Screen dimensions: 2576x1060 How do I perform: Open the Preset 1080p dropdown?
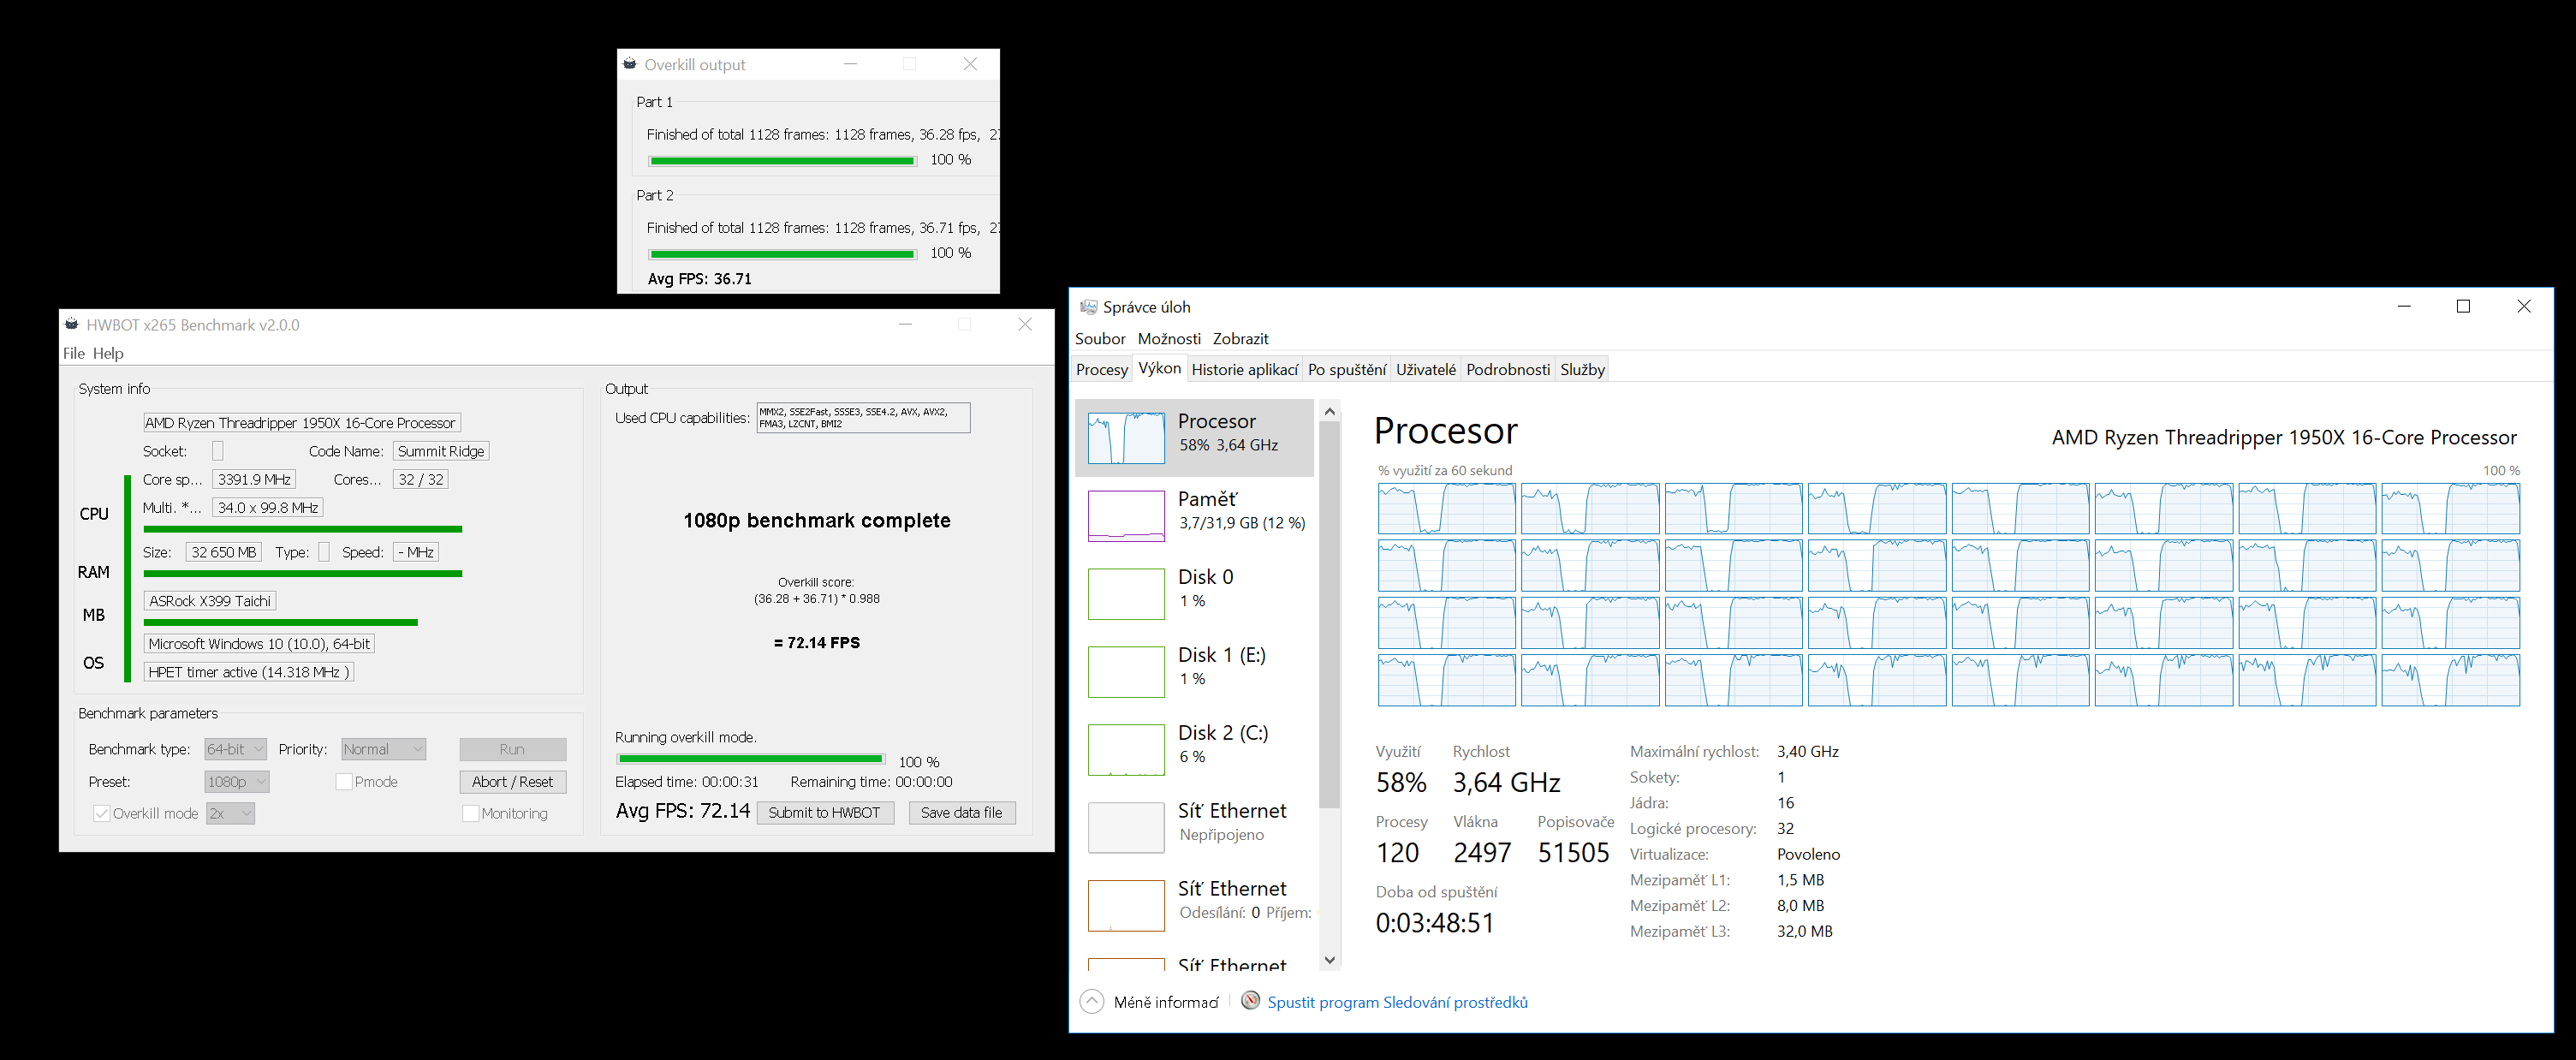coord(237,782)
